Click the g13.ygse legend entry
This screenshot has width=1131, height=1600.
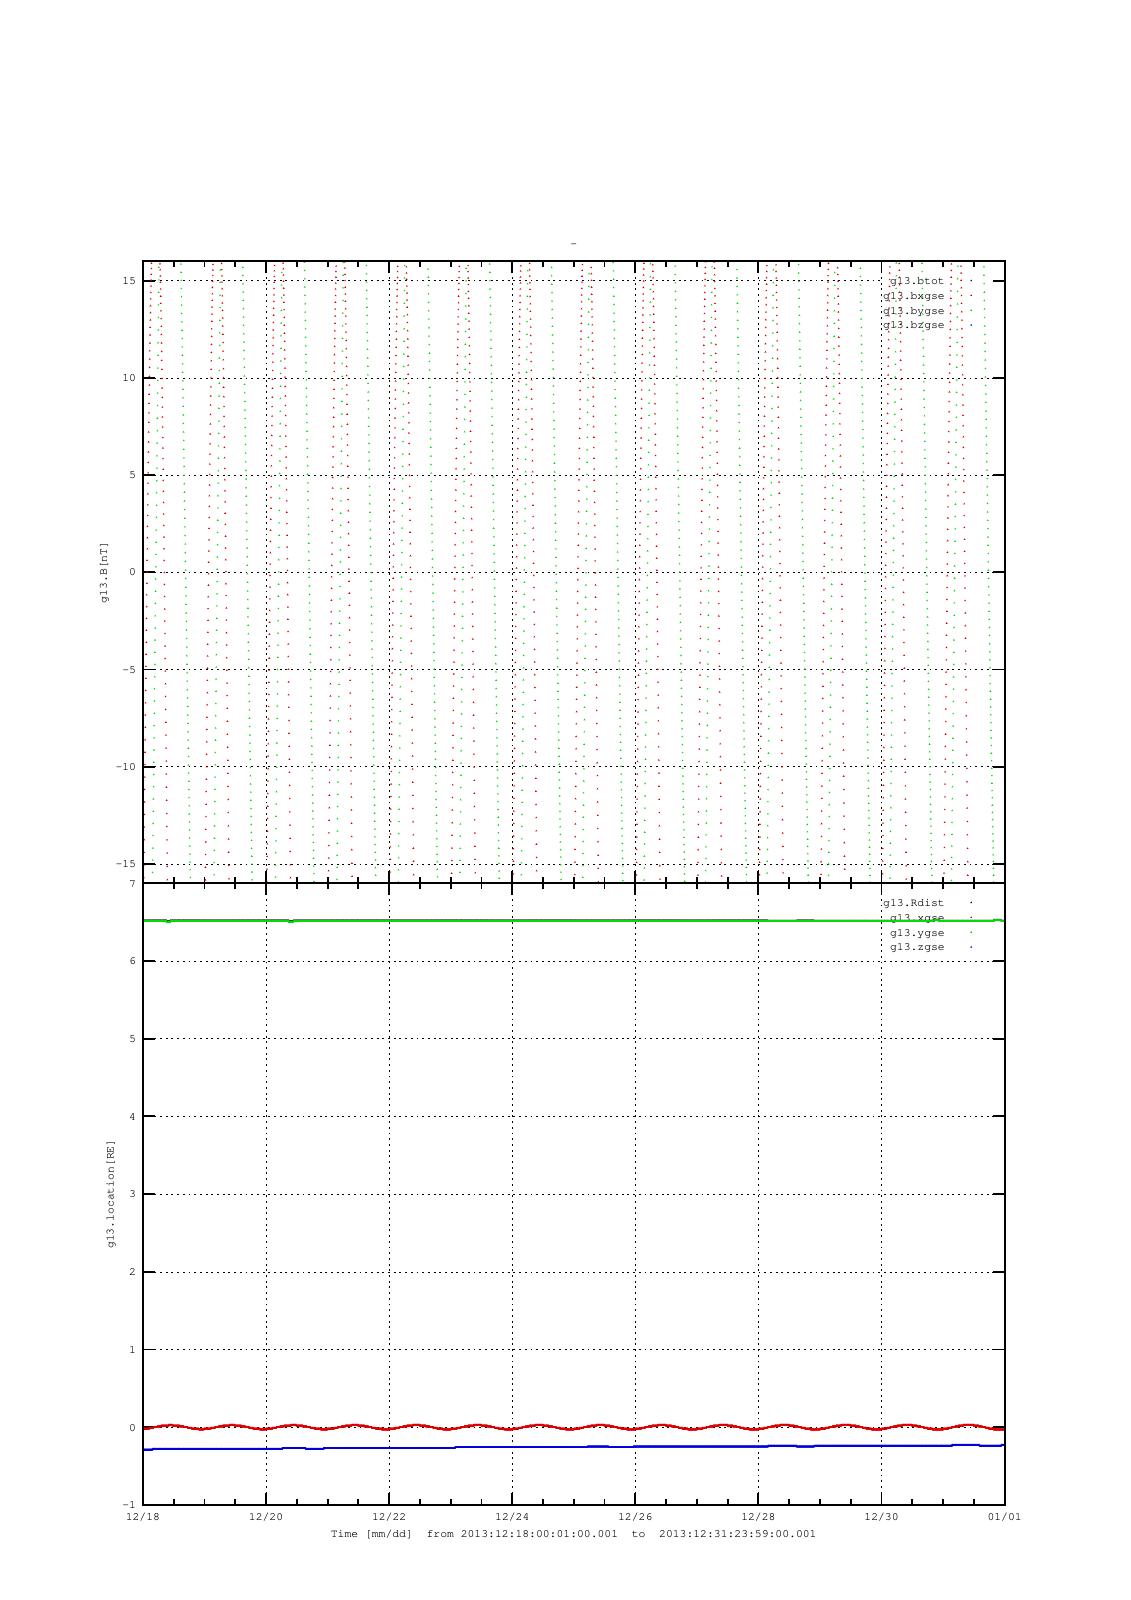pyautogui.click(x=916, y=933)
